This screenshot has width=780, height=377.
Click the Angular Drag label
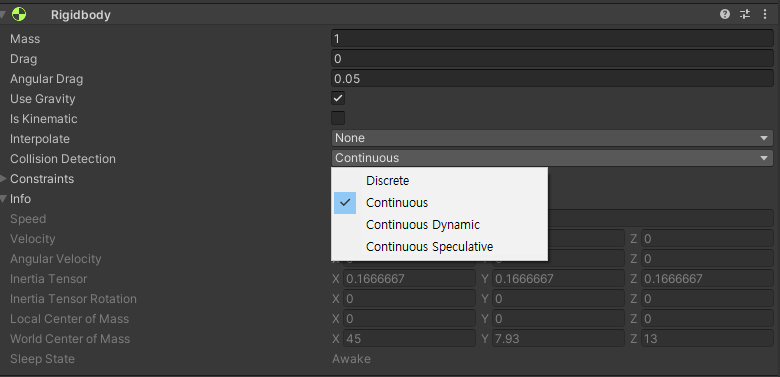click(x=46, y=79)
